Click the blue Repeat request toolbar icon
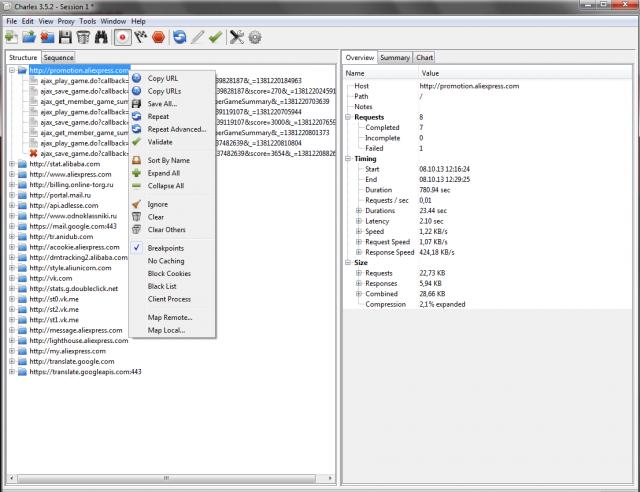Viewport: 640px width, 492px height. (179, 38)
